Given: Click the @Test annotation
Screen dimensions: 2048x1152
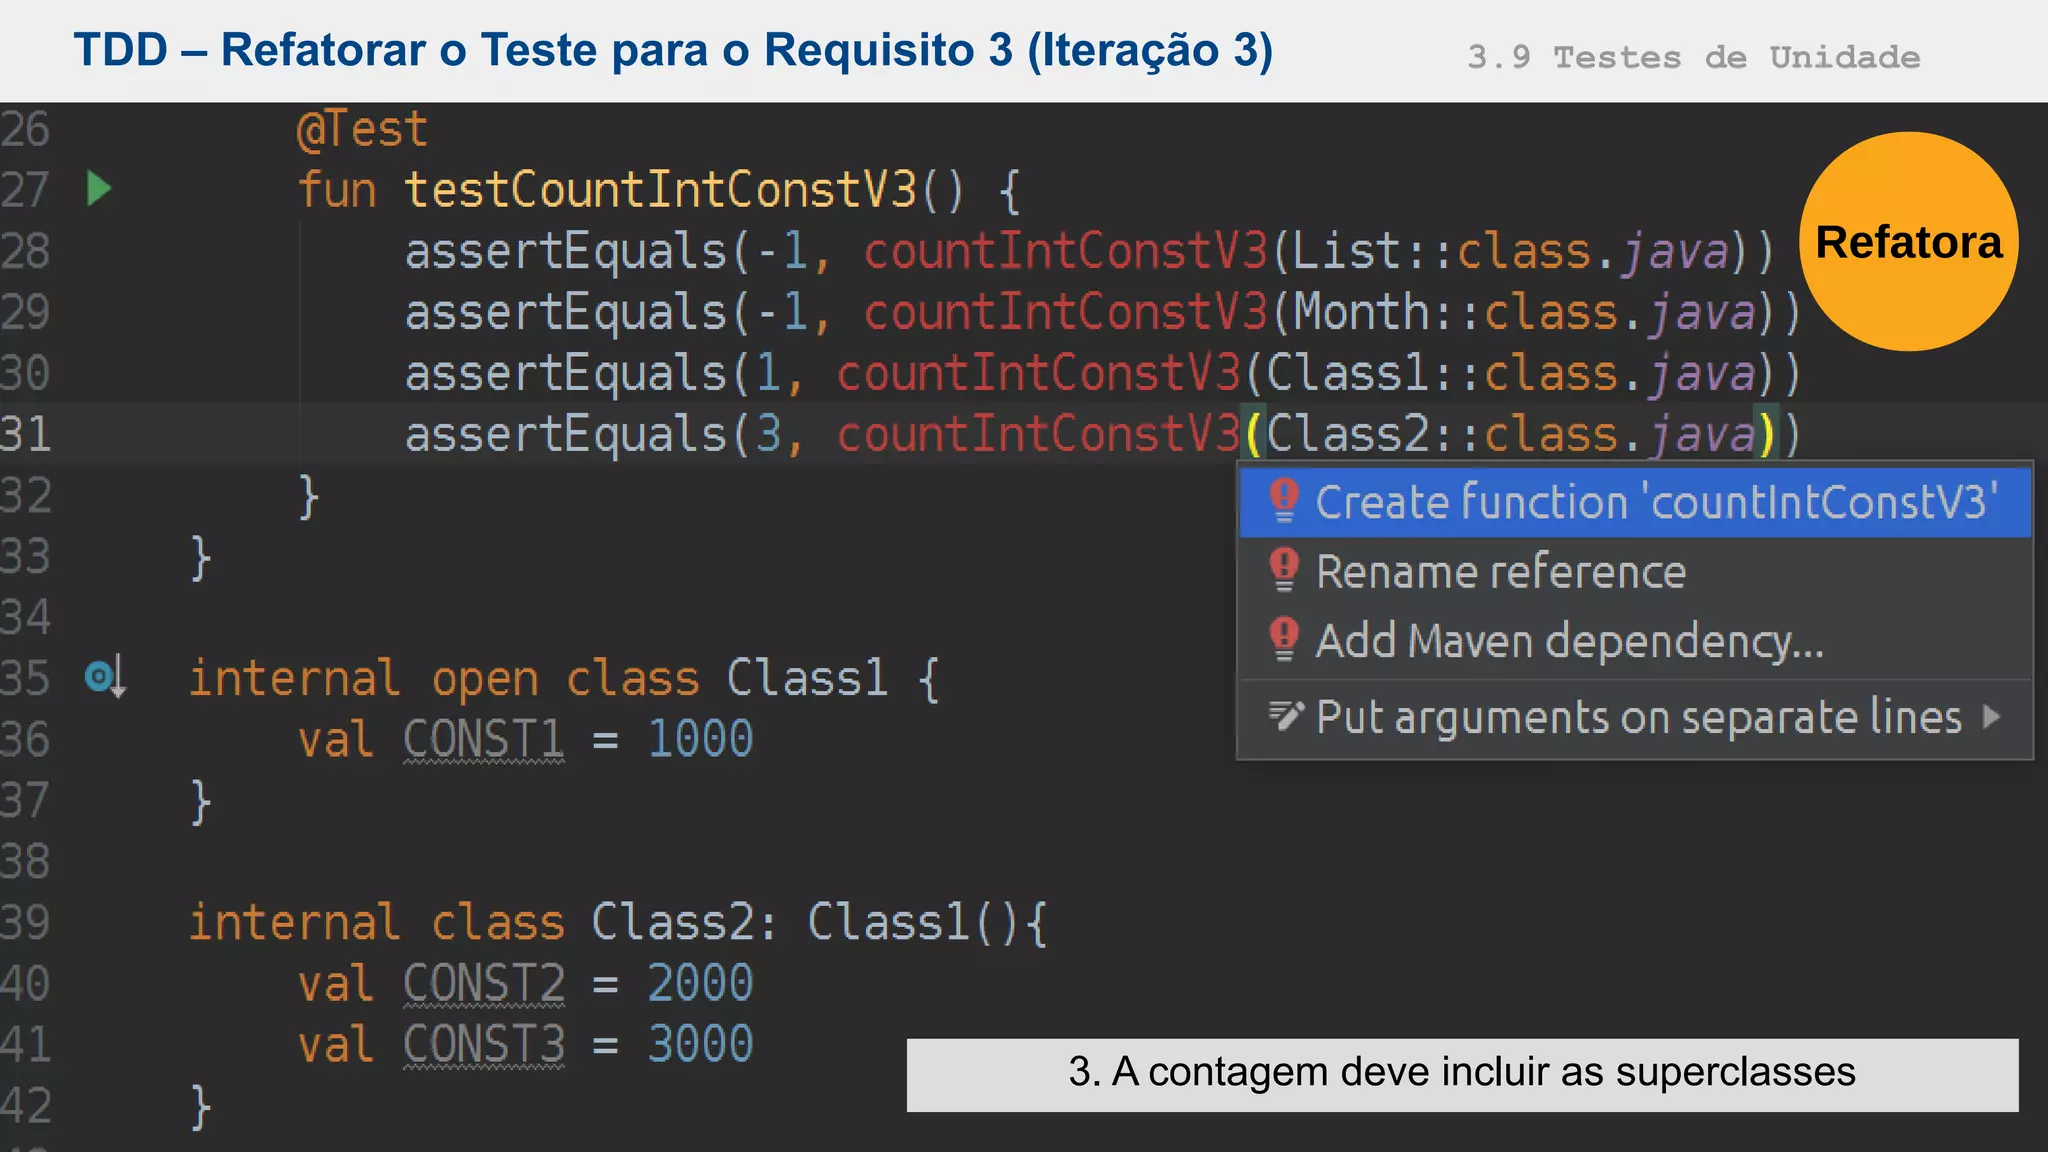Looking at the screenshot, I should (x=362, y=130).
